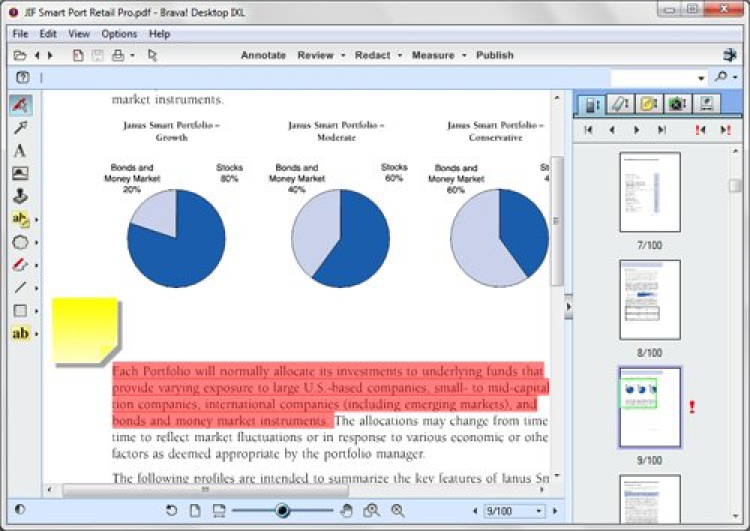Select the 'ab' text highlight tool
The height and width of the screenshot is (531, 750).
20,333
